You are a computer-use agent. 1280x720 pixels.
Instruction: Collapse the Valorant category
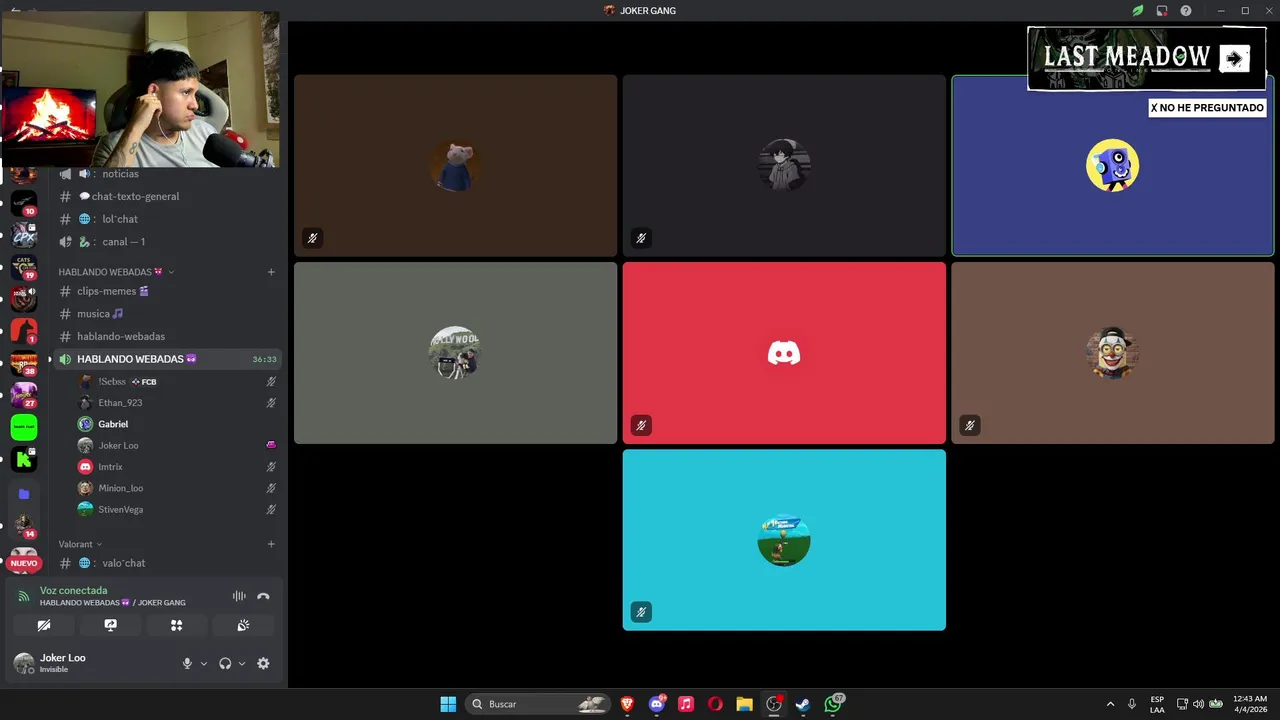pos(80,544)
